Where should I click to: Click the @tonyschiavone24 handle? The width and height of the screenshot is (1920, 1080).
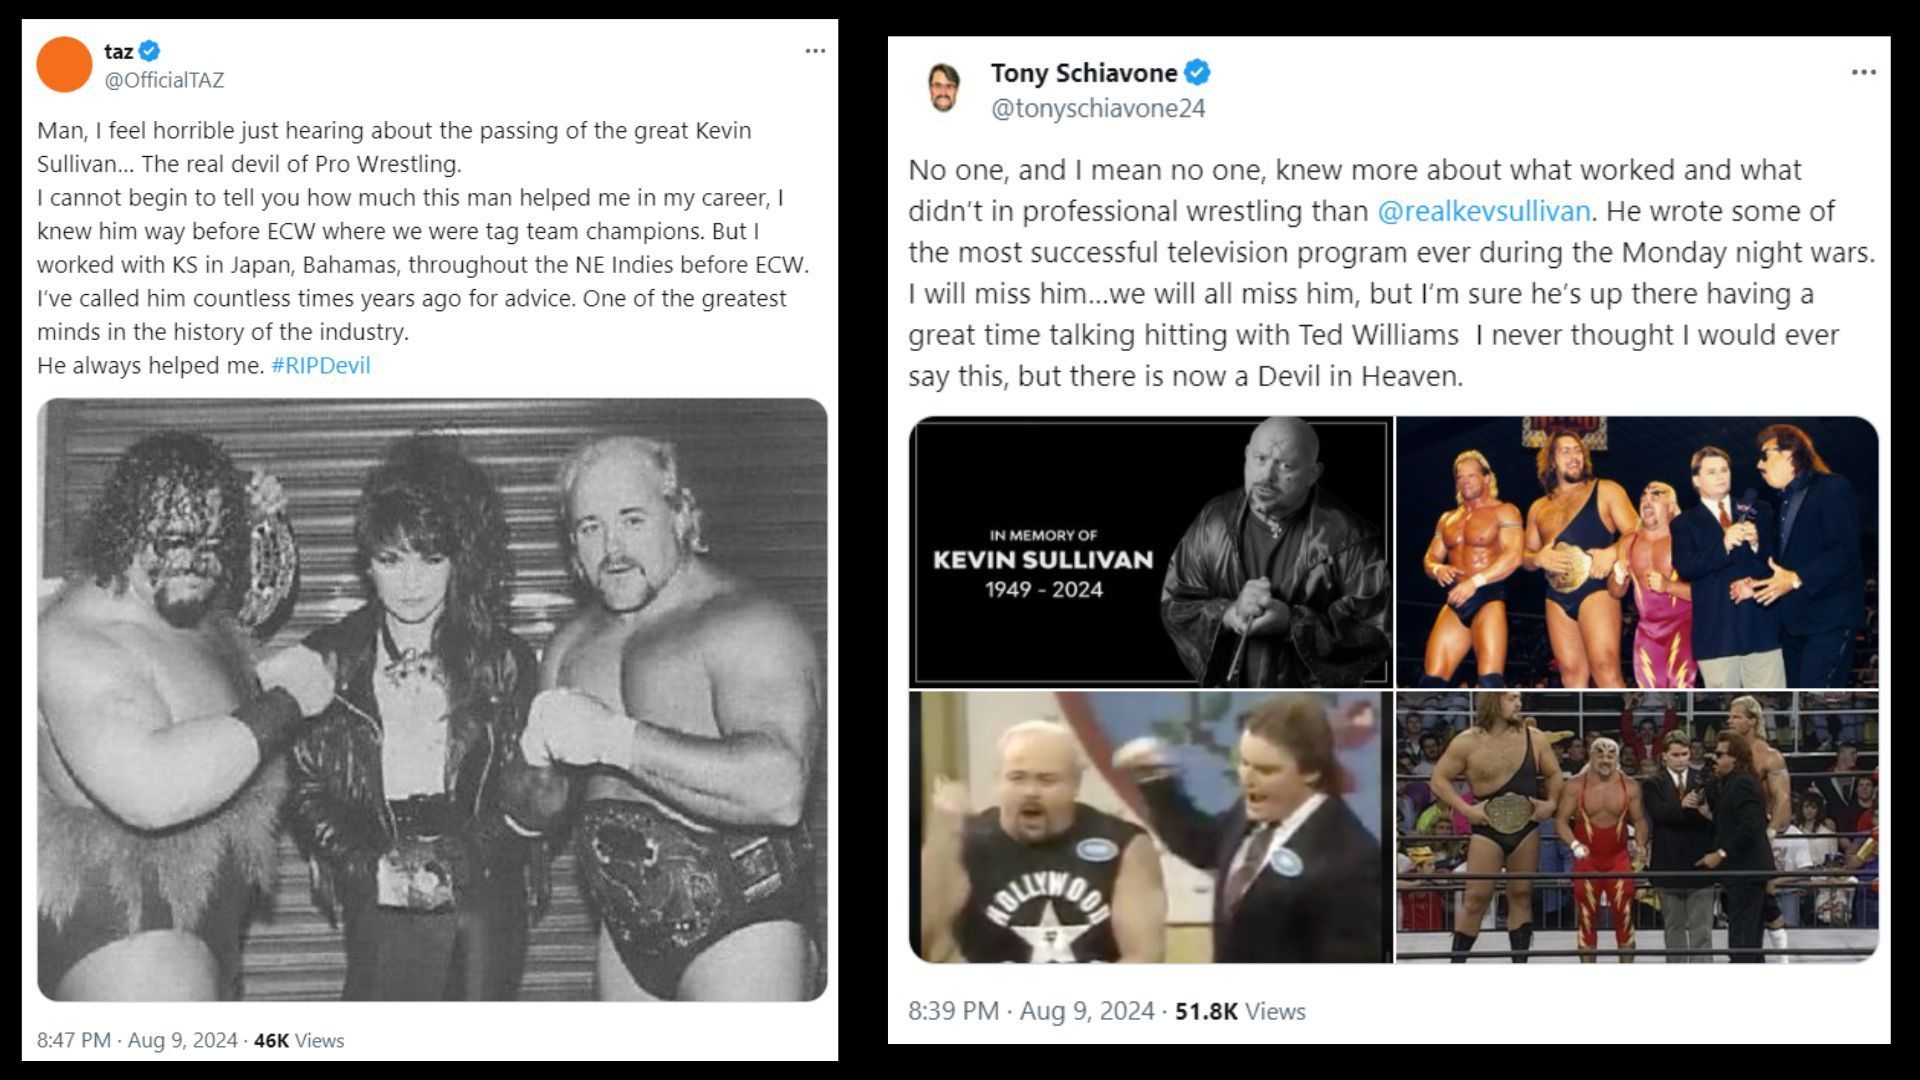pos(1097,108)
